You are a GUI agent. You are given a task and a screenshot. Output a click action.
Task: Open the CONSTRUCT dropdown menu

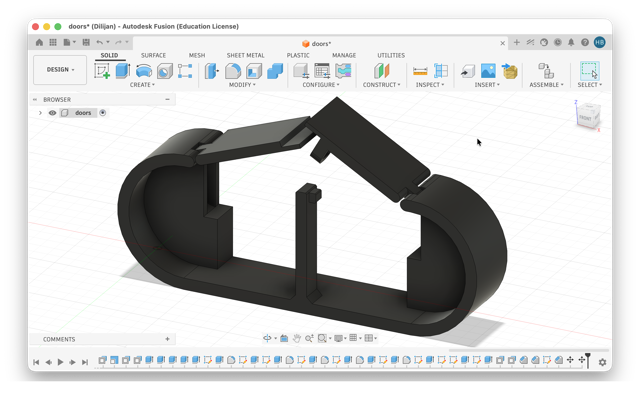click(382, 85)
